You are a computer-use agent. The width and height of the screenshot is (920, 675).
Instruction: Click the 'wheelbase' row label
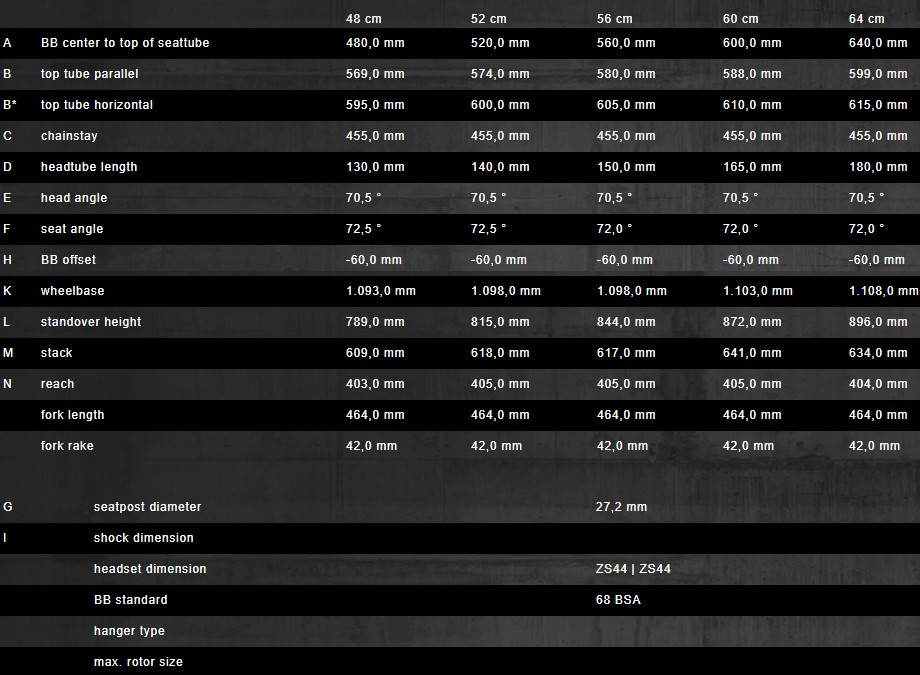pos(72,291)
